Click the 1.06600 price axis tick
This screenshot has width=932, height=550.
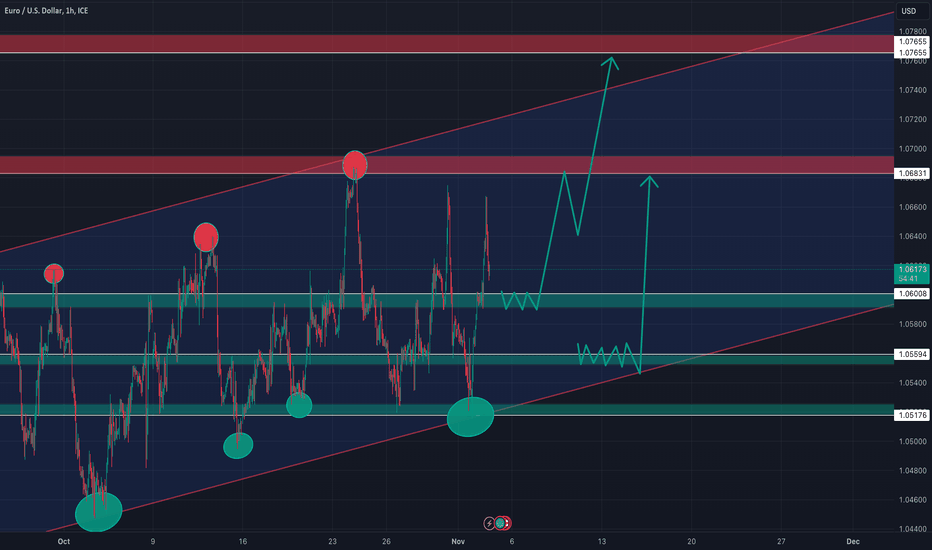(912, 208)
